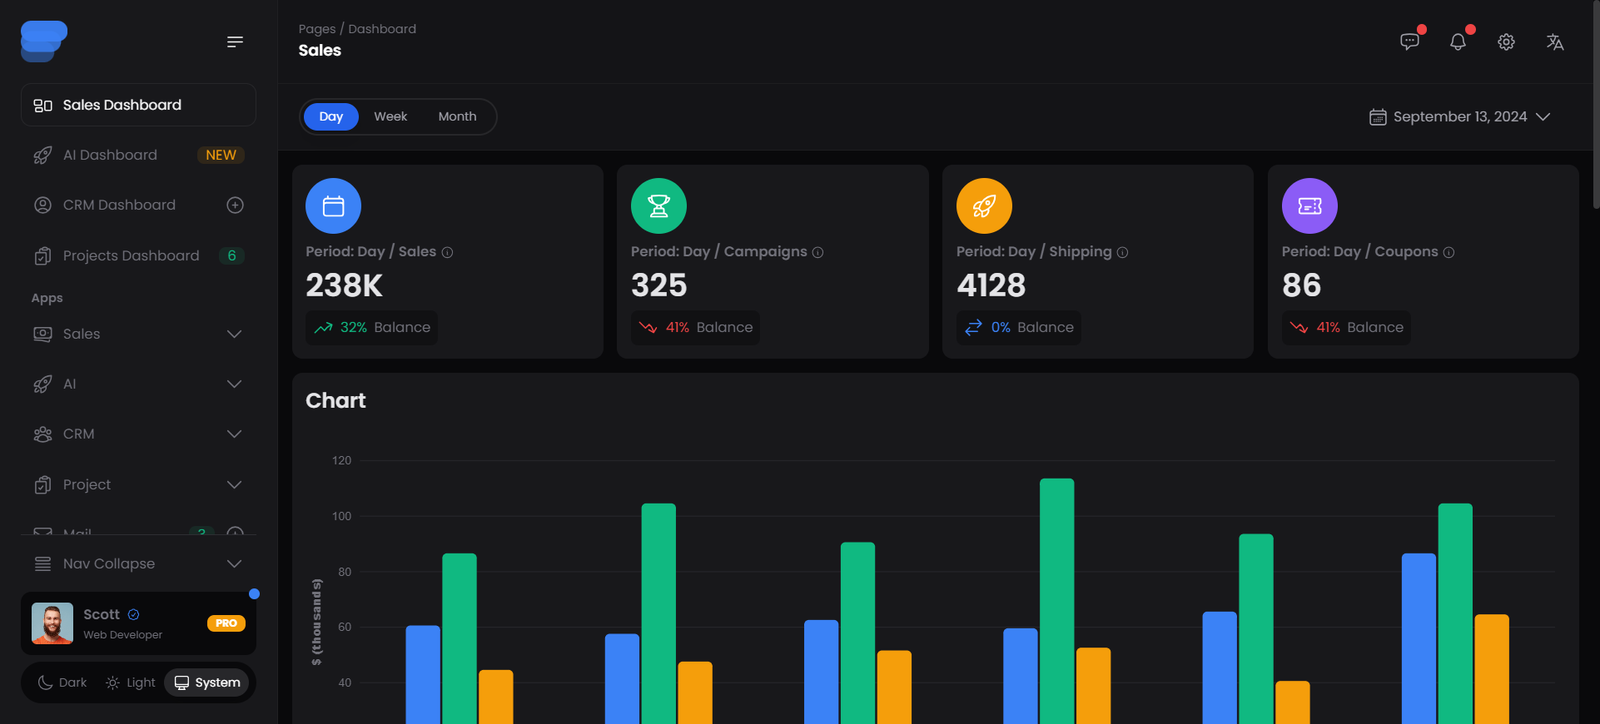Click the calendar icon beside September 13, 2024
1600x724 pixels.
(1378, 117)
